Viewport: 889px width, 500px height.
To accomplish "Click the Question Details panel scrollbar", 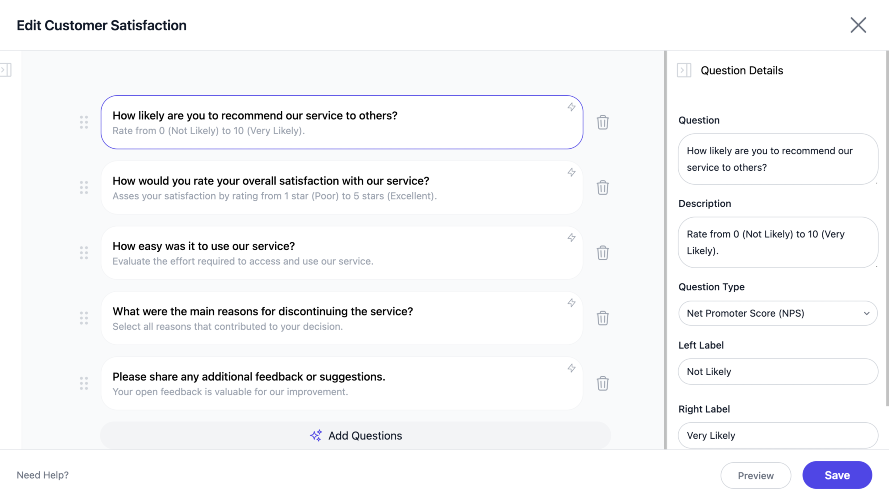I will tap(887, 228).
